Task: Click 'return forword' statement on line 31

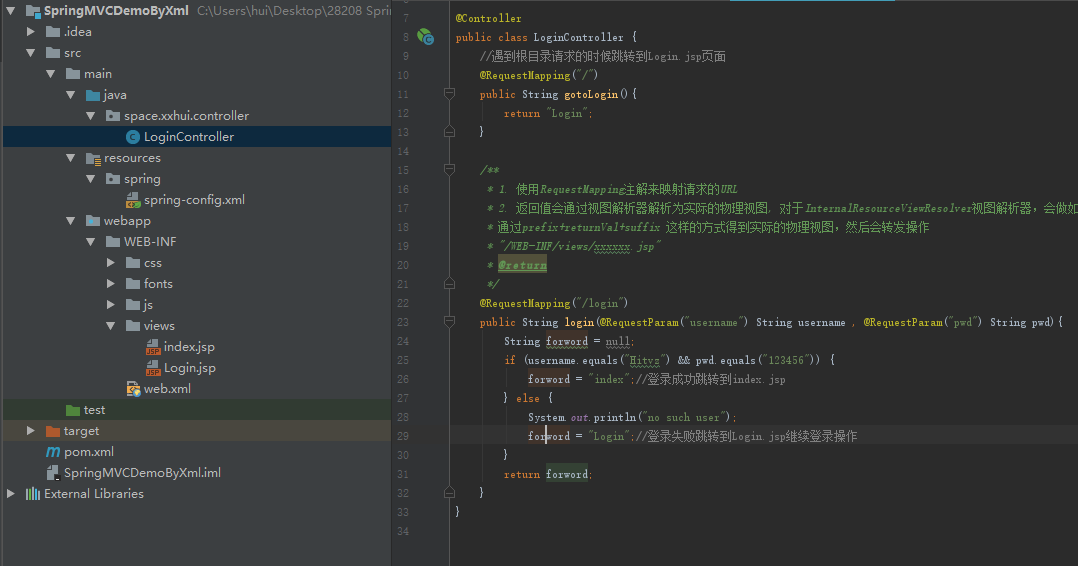Action: click(547, 475)
